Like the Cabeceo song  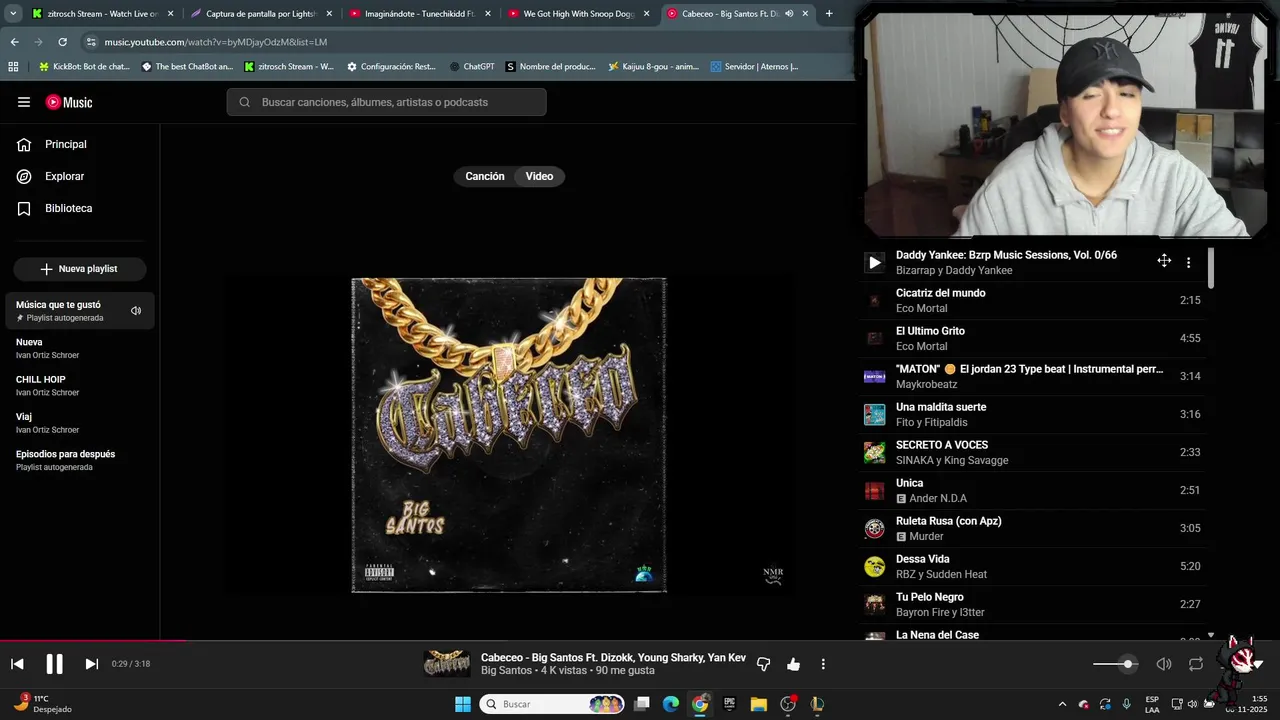pos(793,664)
